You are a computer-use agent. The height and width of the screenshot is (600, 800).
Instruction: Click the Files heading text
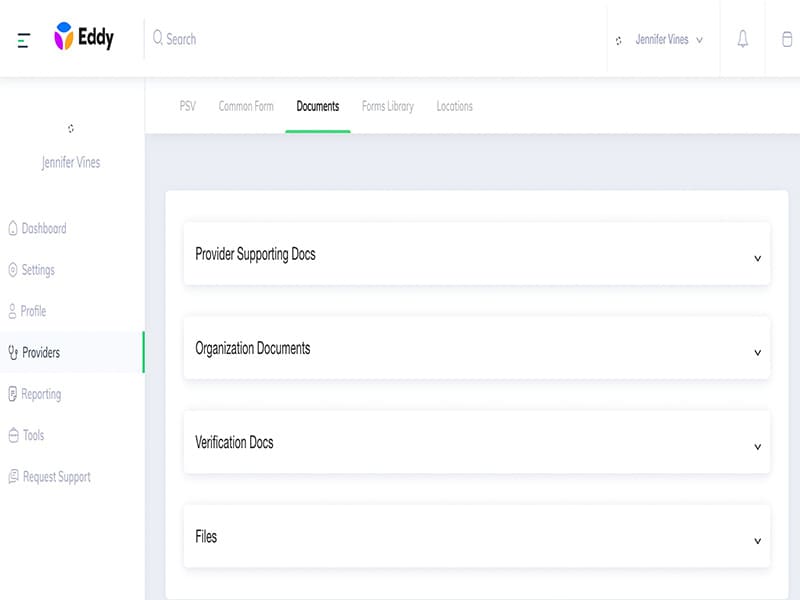pos(206,537)
